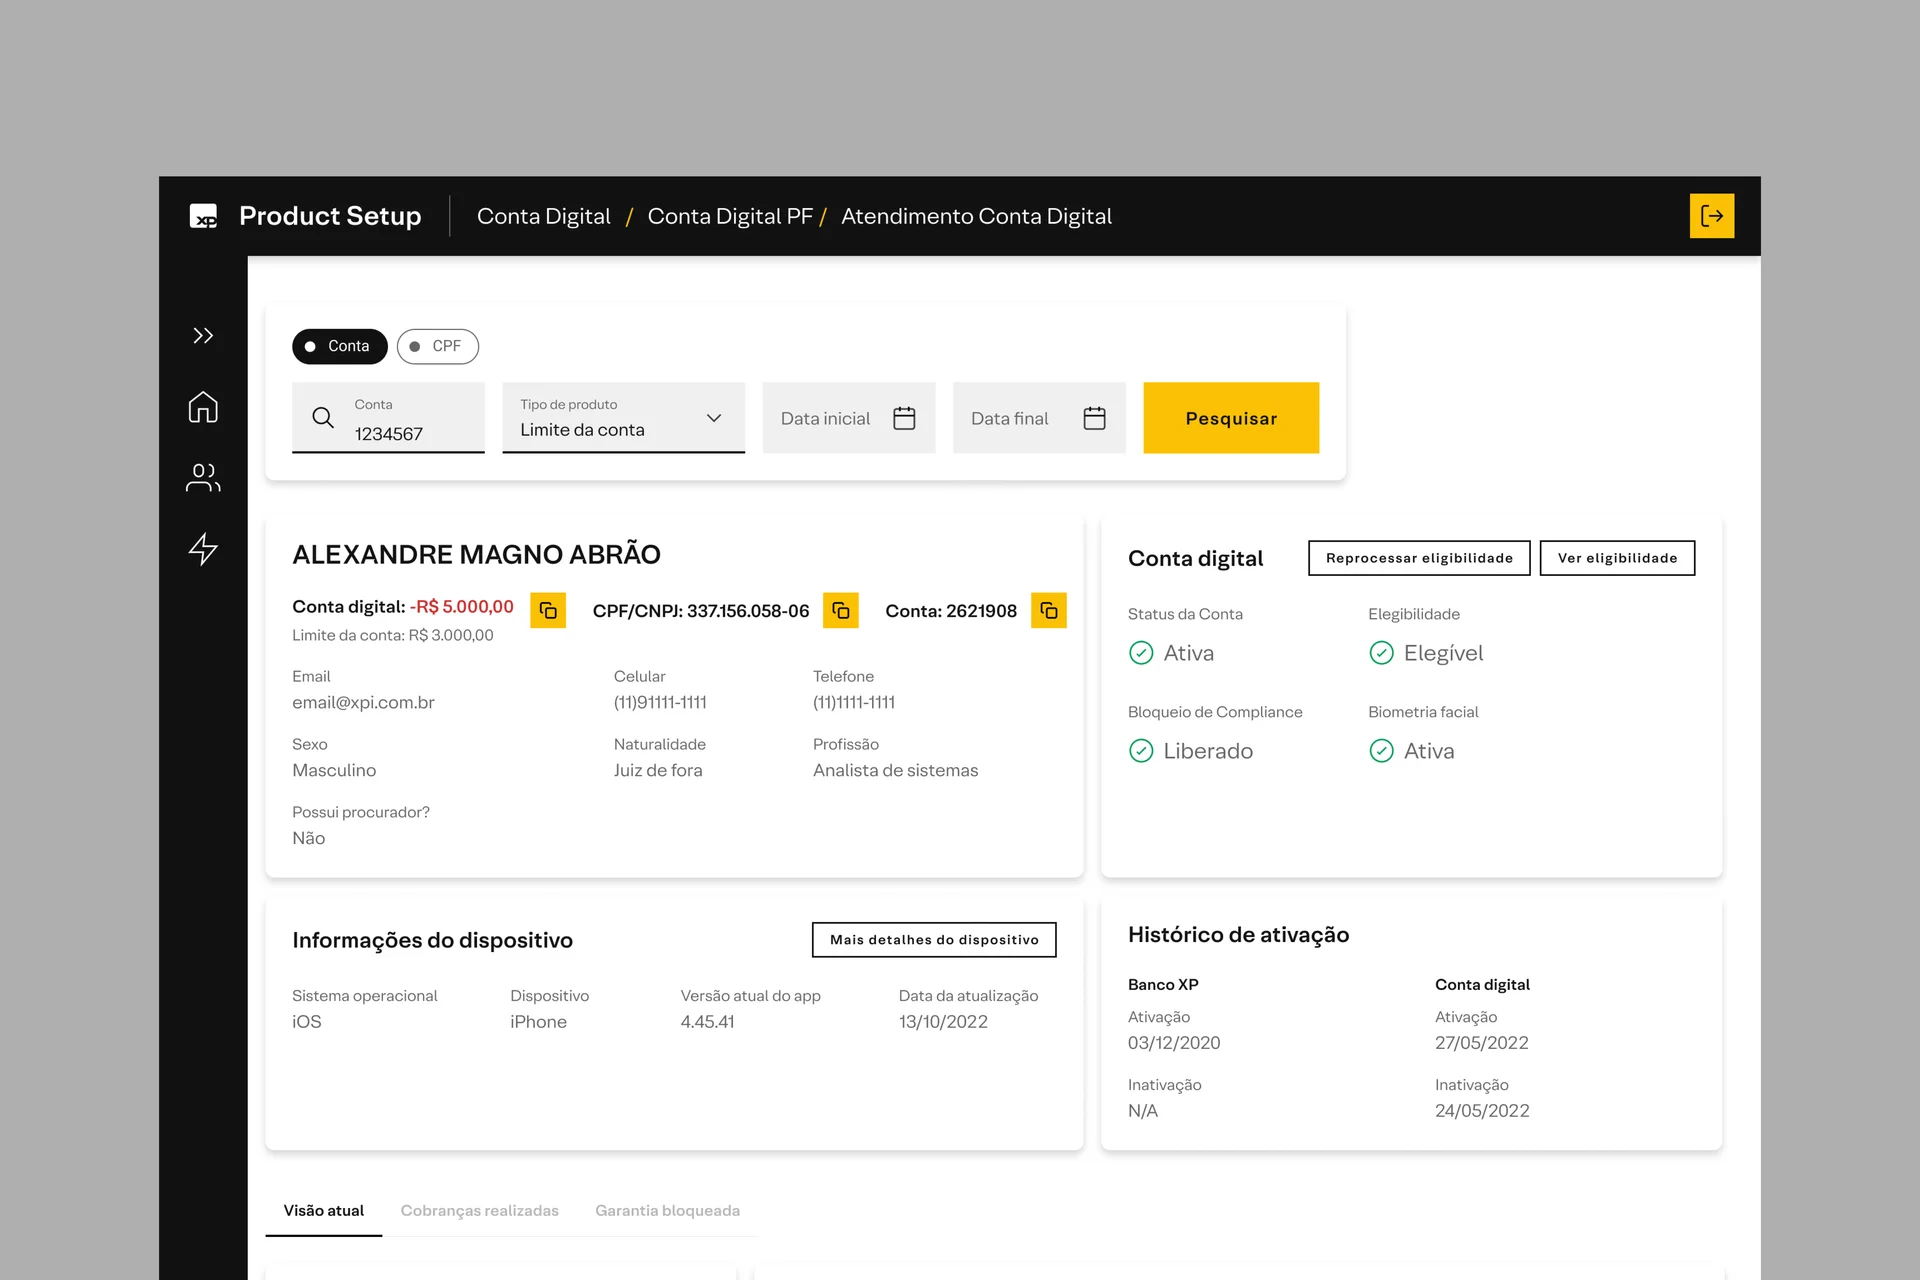This screenshot has height=1280, width=1920.
Task: Click the Biometria facial Ativa check icon
Action: click(x=1381, y=751)
